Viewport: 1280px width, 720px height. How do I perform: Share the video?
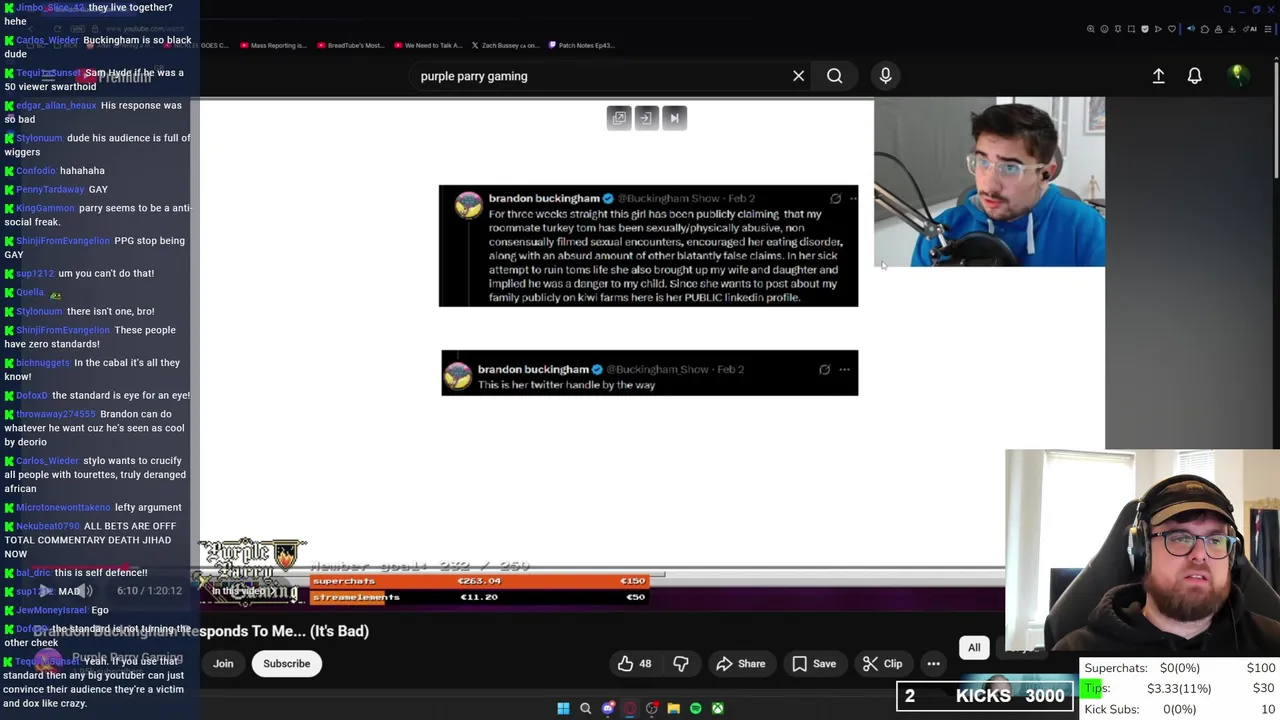tap(740, 664)
